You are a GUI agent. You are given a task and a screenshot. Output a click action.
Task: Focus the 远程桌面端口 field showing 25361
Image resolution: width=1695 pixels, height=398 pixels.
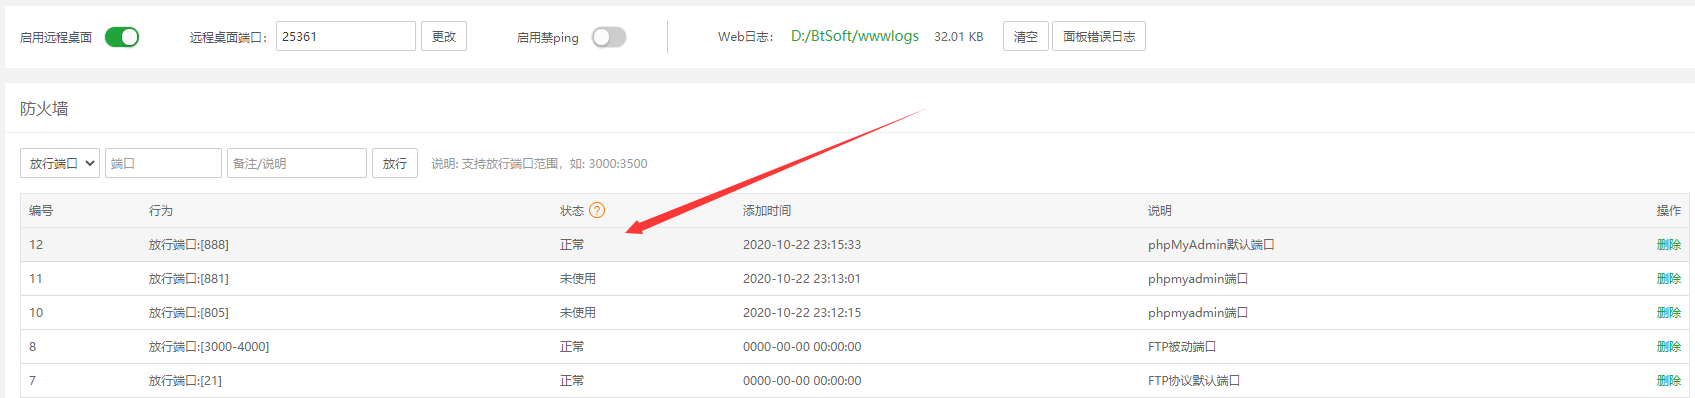pyautogui.click(x=346, y=36)
